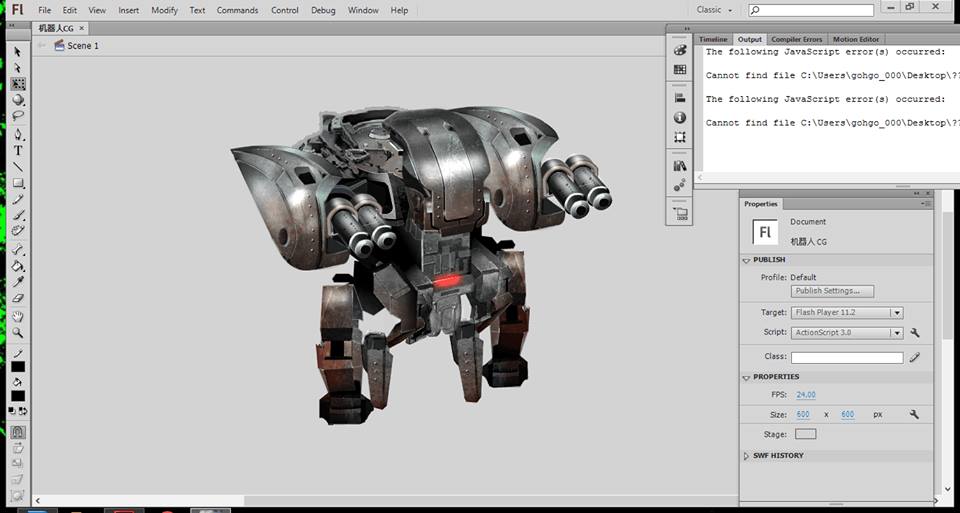Switch to the Motion Editor tab

856,39
